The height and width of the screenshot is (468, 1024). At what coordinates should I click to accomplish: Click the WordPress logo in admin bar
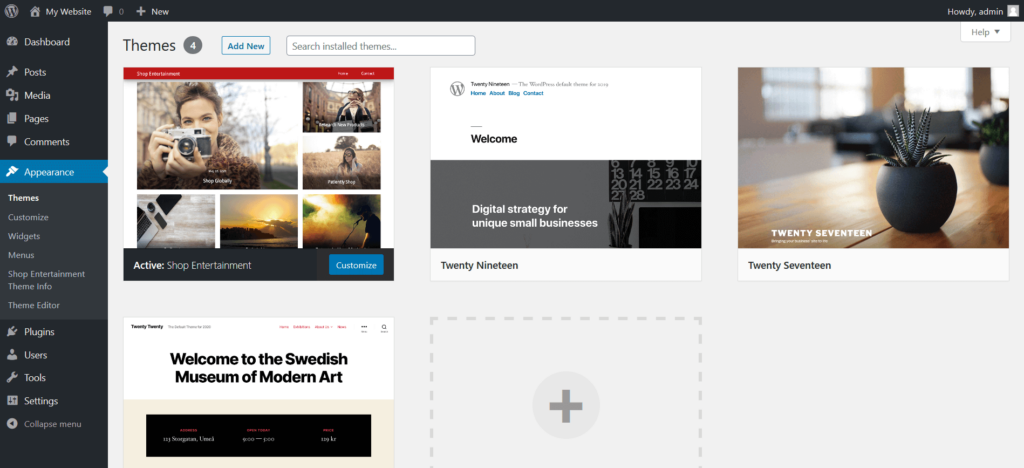[11, 11]
